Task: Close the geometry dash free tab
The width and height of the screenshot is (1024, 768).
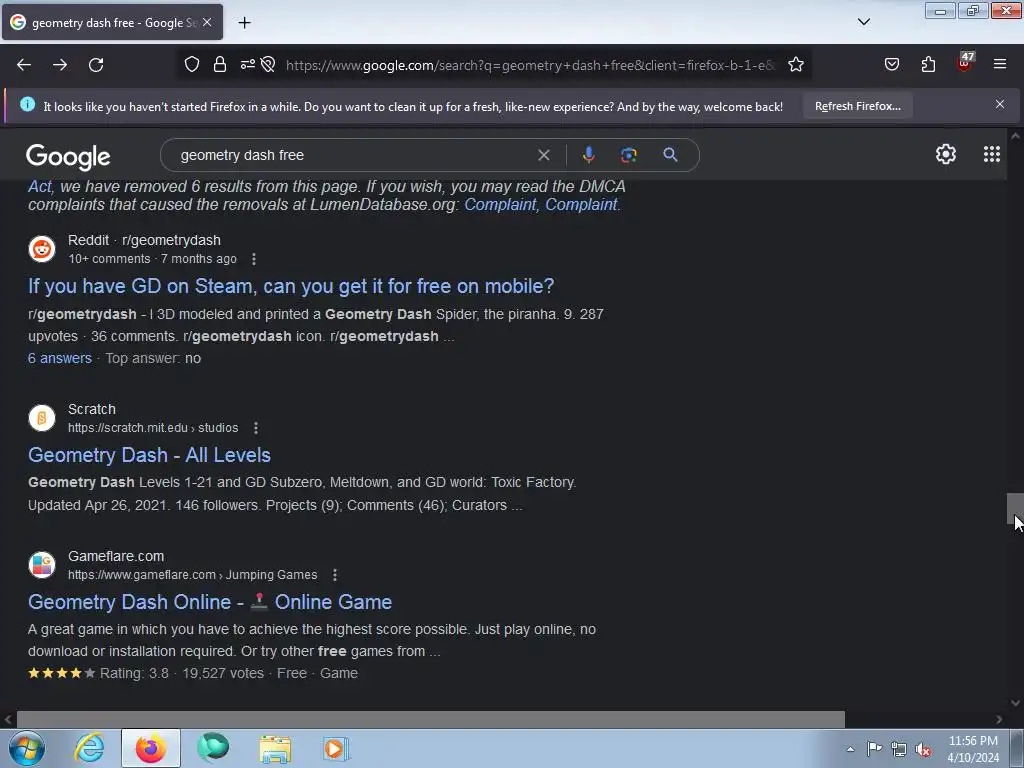Action: pos(207,22)
